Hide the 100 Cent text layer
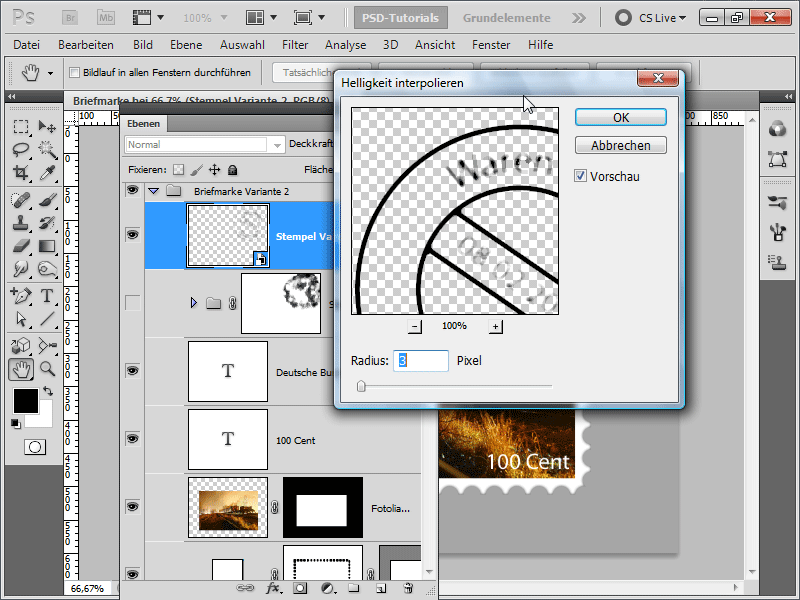800x600 pixels. (133, 438)
